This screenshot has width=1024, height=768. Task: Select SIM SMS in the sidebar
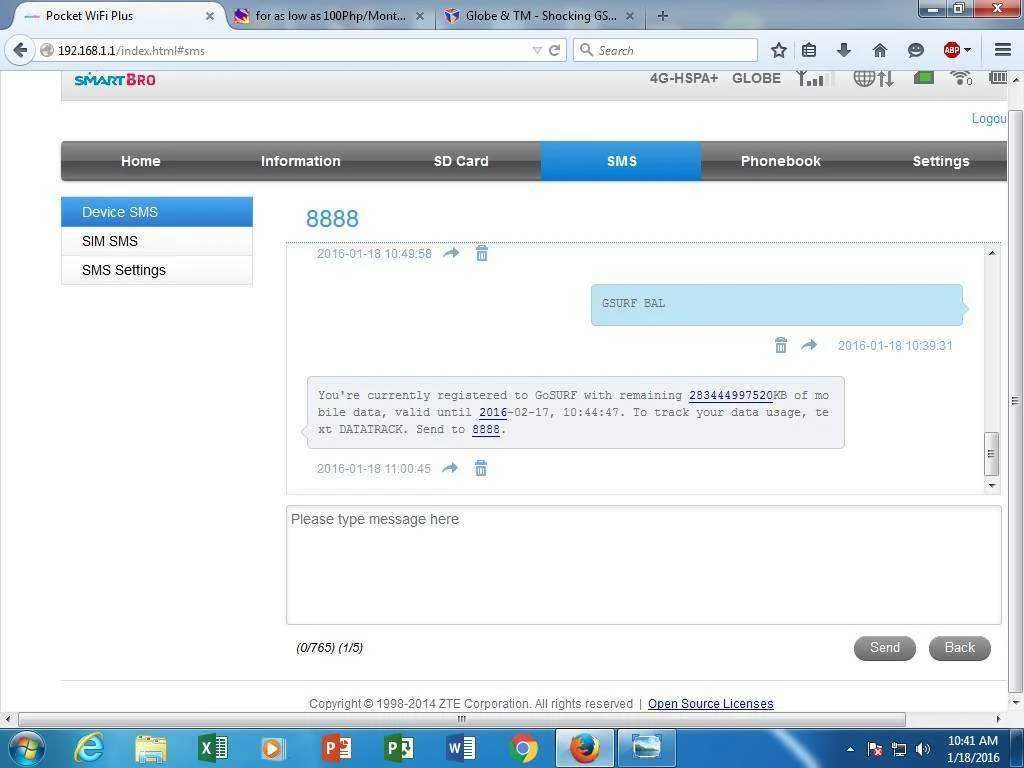(157, 241)
